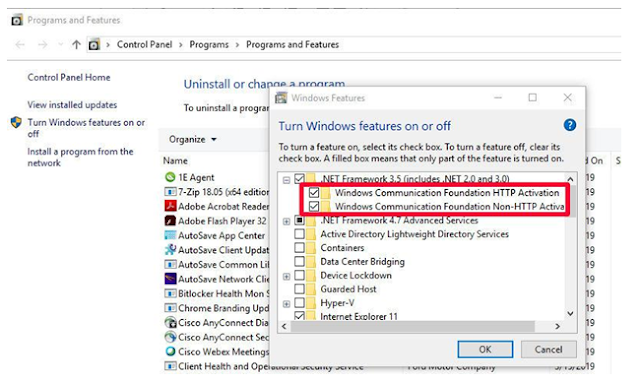Click the AutoSave Client Update icon

(x=170, y=250)
